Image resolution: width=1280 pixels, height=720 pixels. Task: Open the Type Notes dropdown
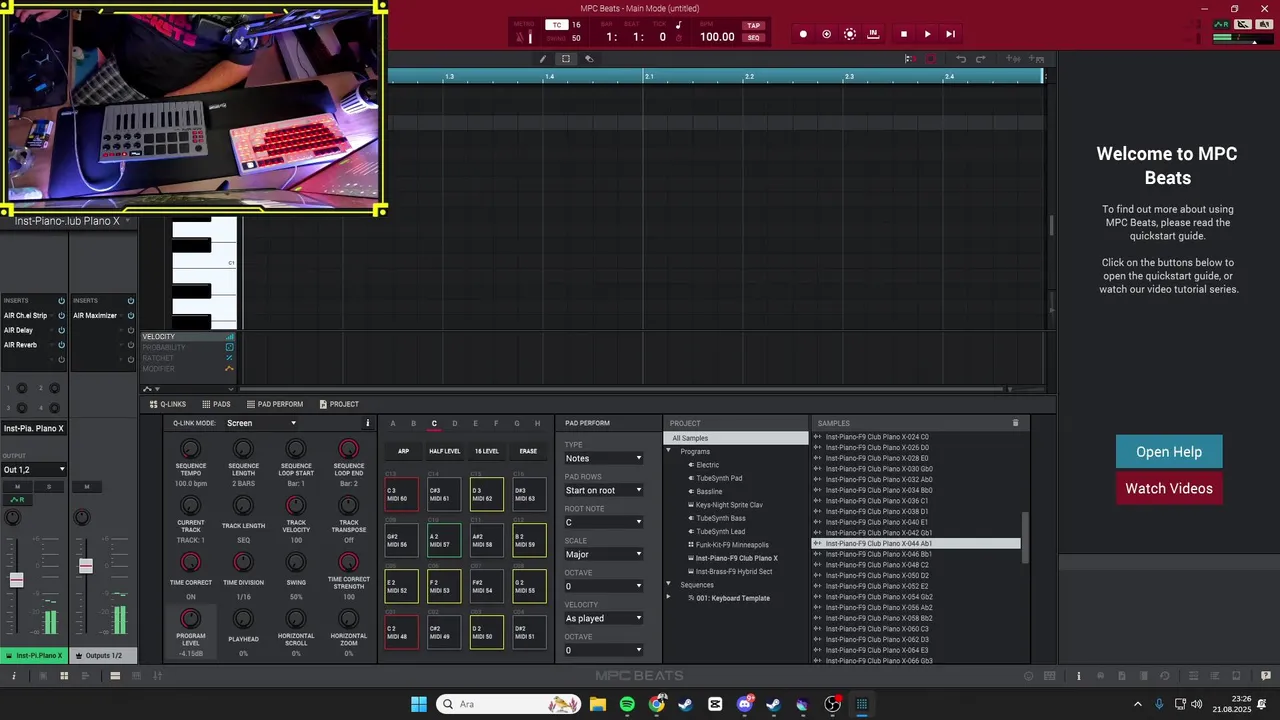[604, 458]
